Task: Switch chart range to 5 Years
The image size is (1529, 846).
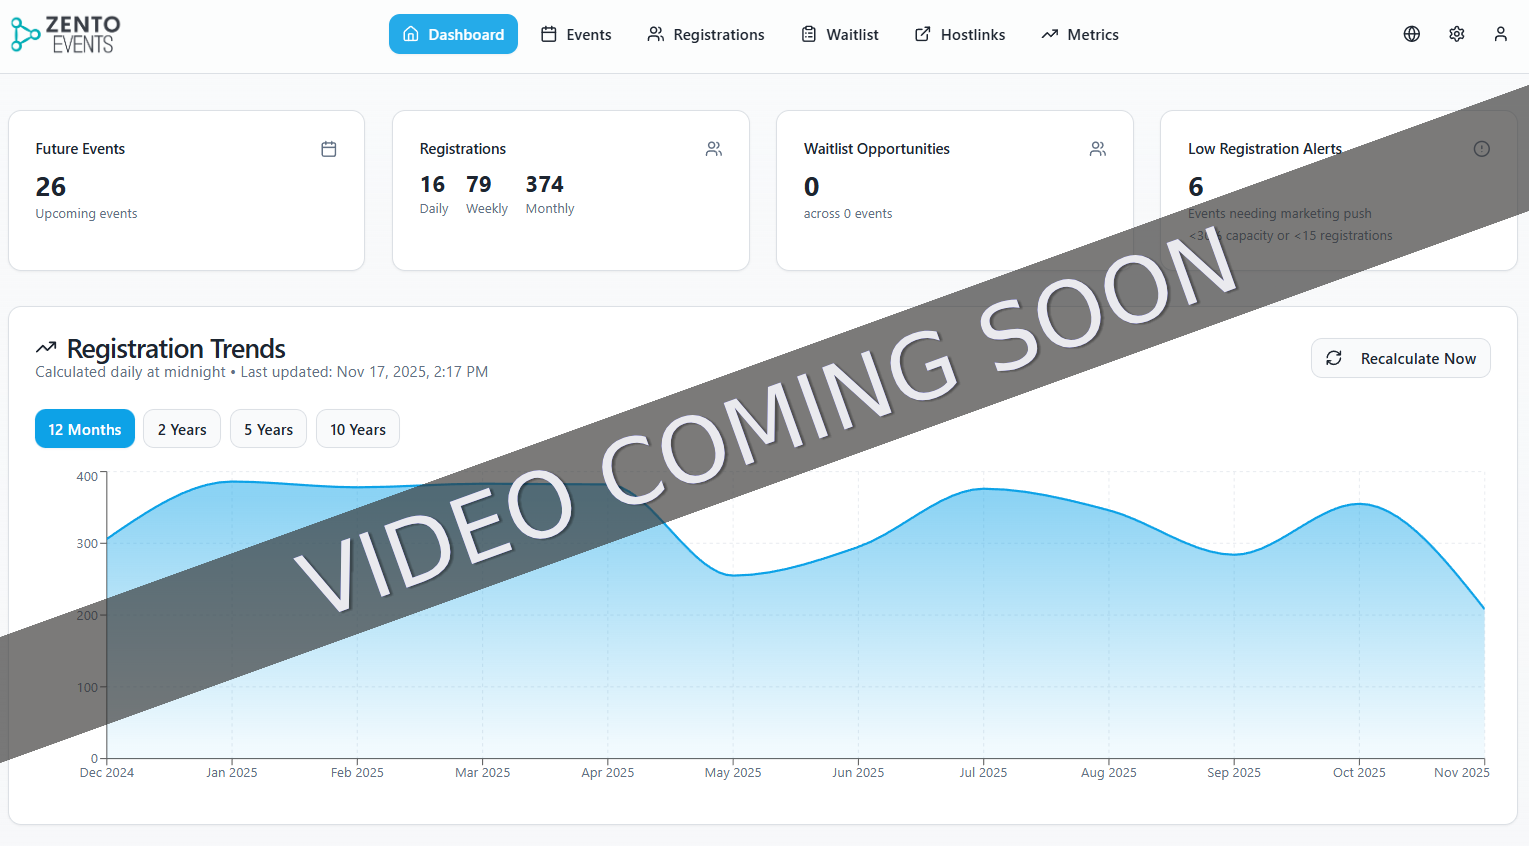Action: point(268,429)
